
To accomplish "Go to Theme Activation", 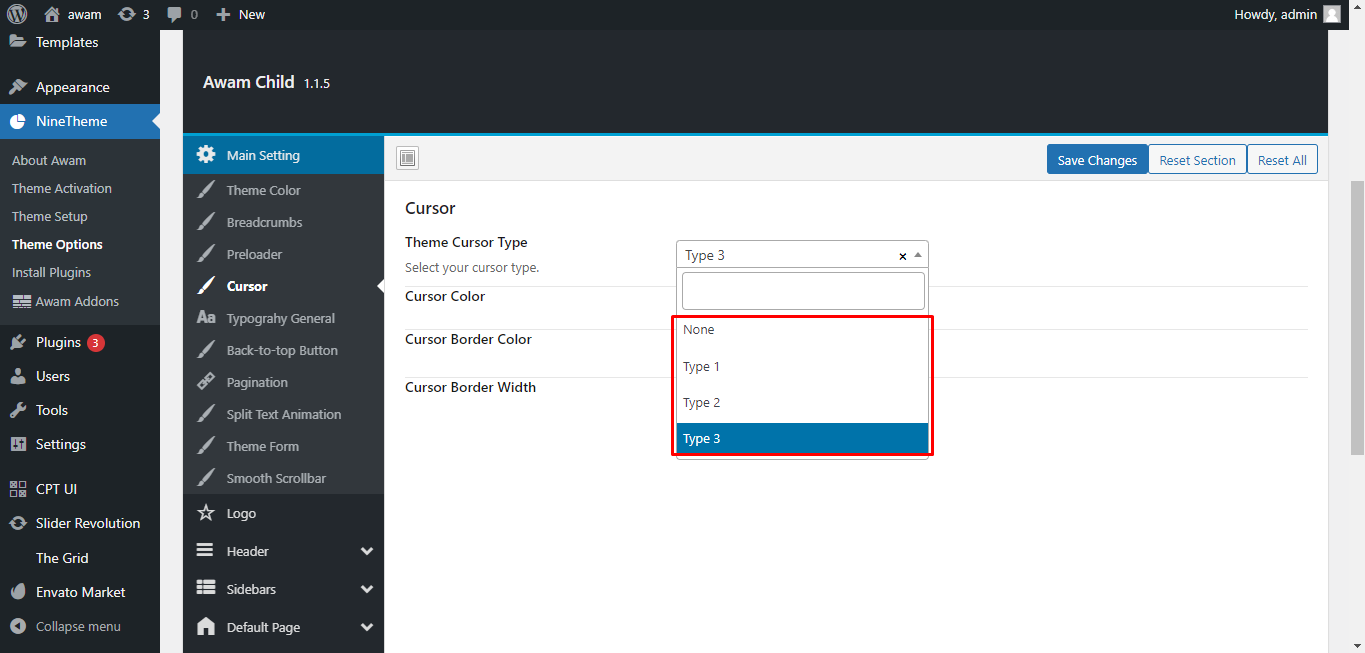I will click(62, 188).
